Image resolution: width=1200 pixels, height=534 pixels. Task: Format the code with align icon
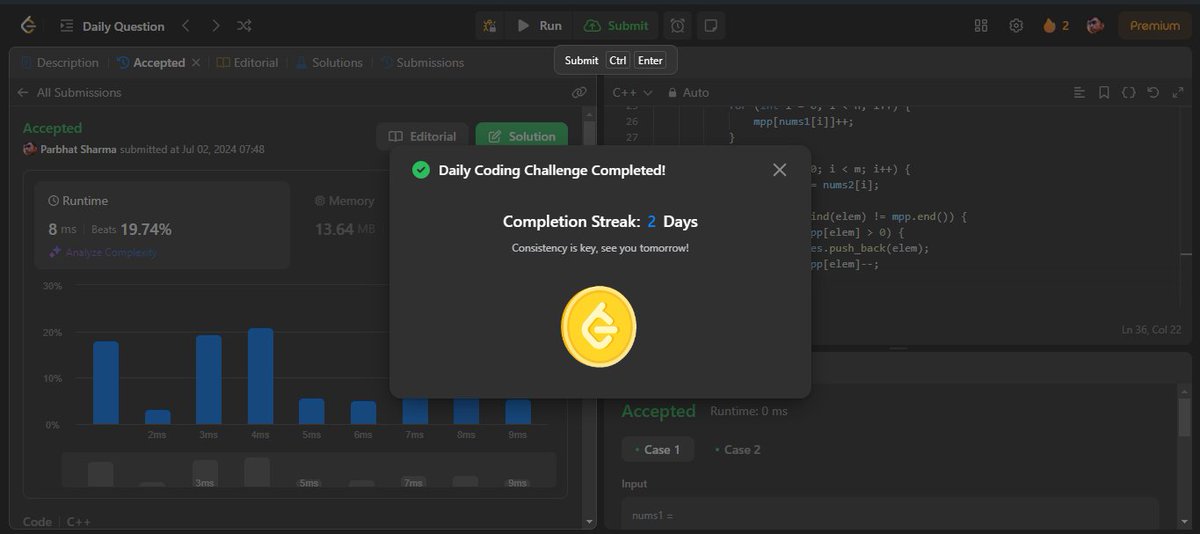coord(1079,92)
